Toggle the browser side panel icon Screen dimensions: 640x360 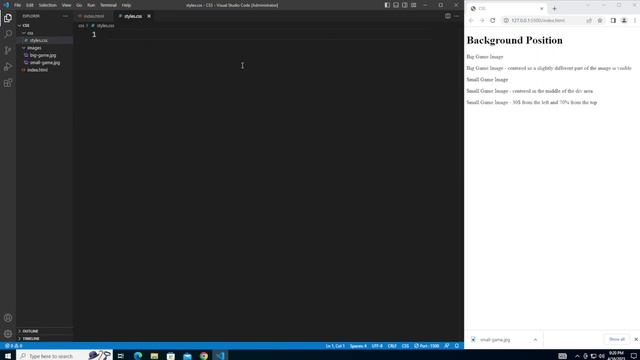tap(613, 20)
